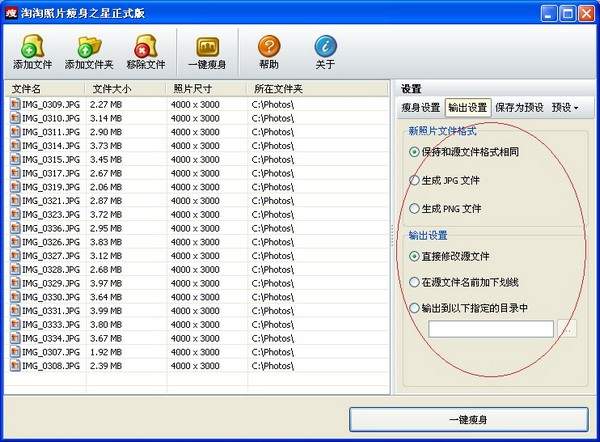Click the 添加文件夹 (Add Folder) icon
Image resolution: width=600 pixels, height=442 pixels.
[x=88, y=47]
